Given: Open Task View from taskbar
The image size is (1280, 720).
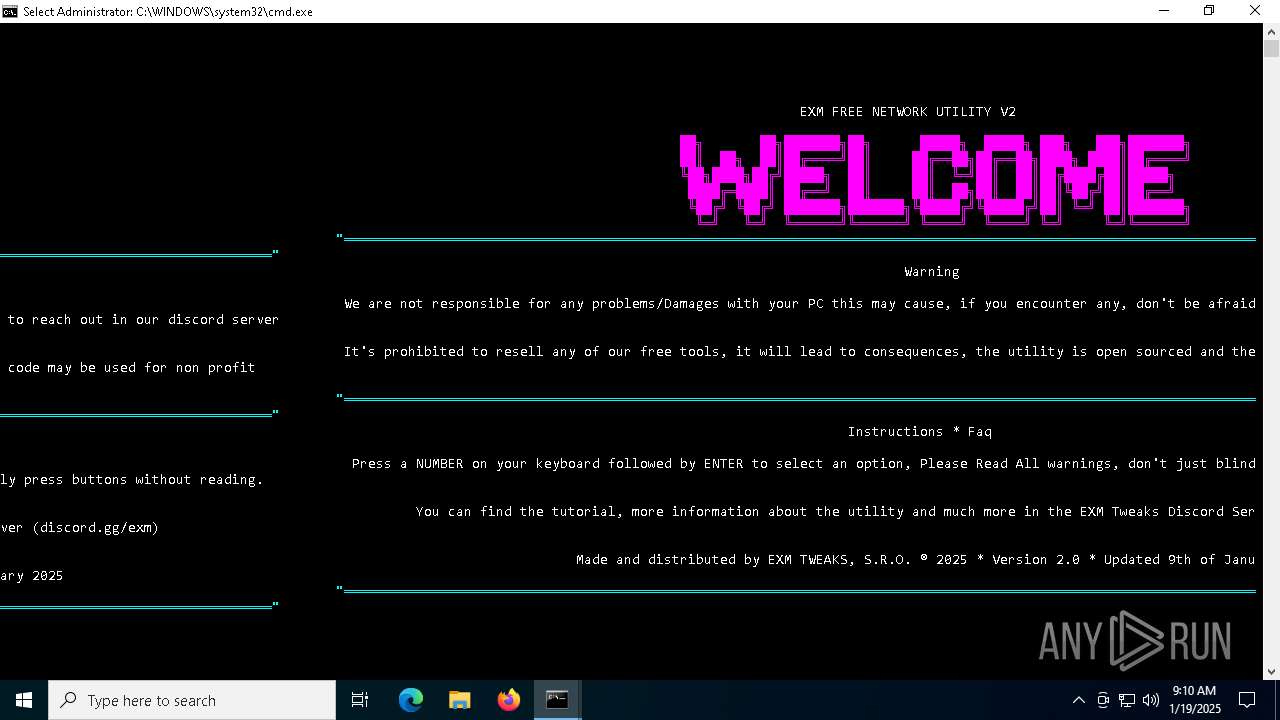Looking at the screenshot, I should click(x=360, y=700).
